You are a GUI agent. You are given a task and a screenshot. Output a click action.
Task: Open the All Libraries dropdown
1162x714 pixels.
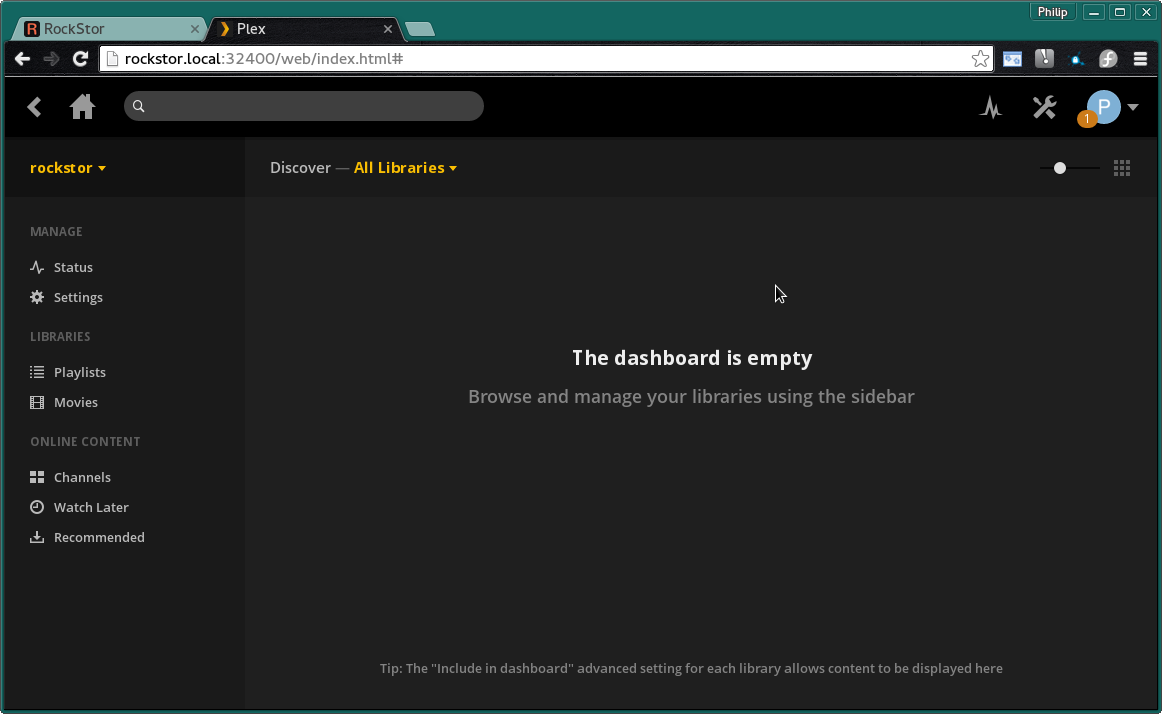pyautogui.click(x=405, y=168)
